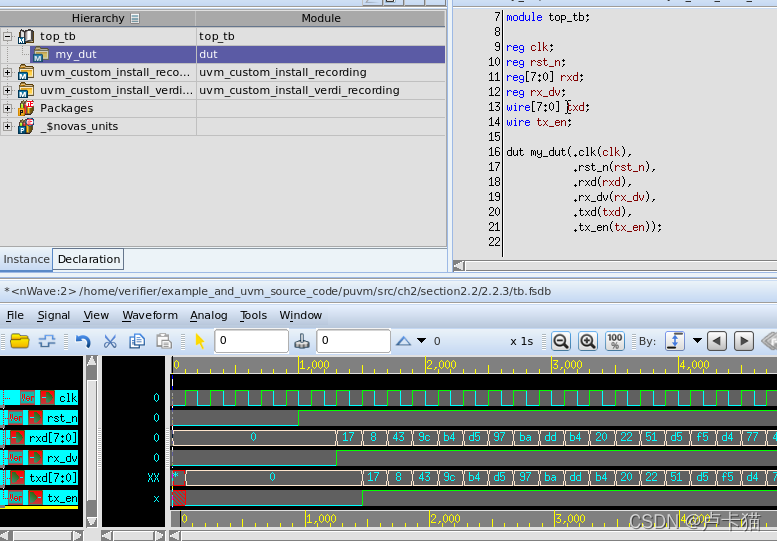Screen dimensions: 777x541
Task: Expand the _$novas_units tree node
Action: [8, 126]
